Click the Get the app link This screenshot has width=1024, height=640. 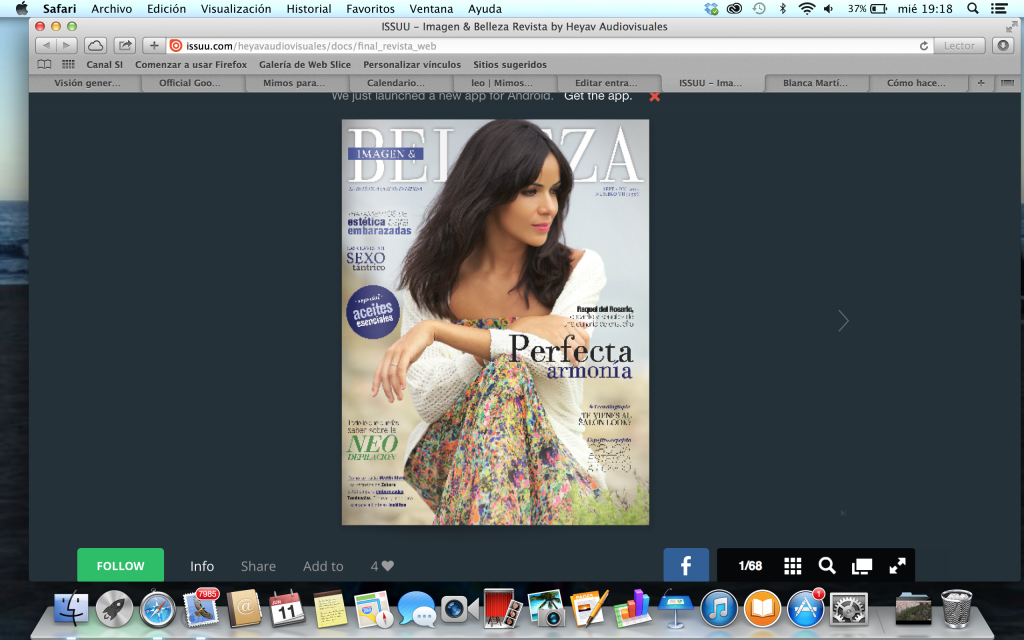pyautogui.click(x=598, y=96)
